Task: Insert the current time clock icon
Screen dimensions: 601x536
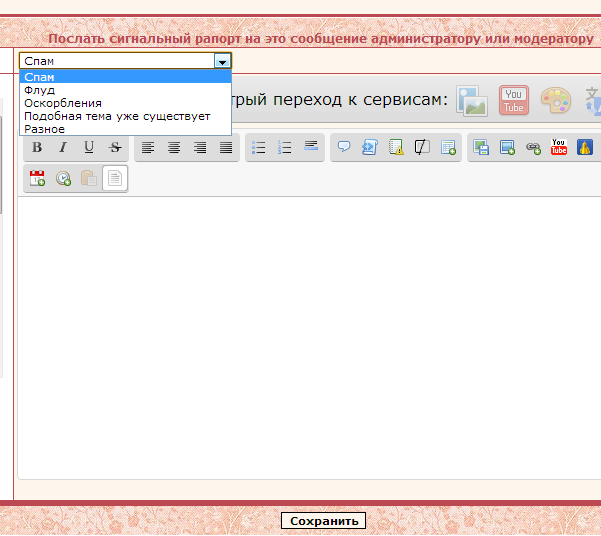Action: pos(63,178)
